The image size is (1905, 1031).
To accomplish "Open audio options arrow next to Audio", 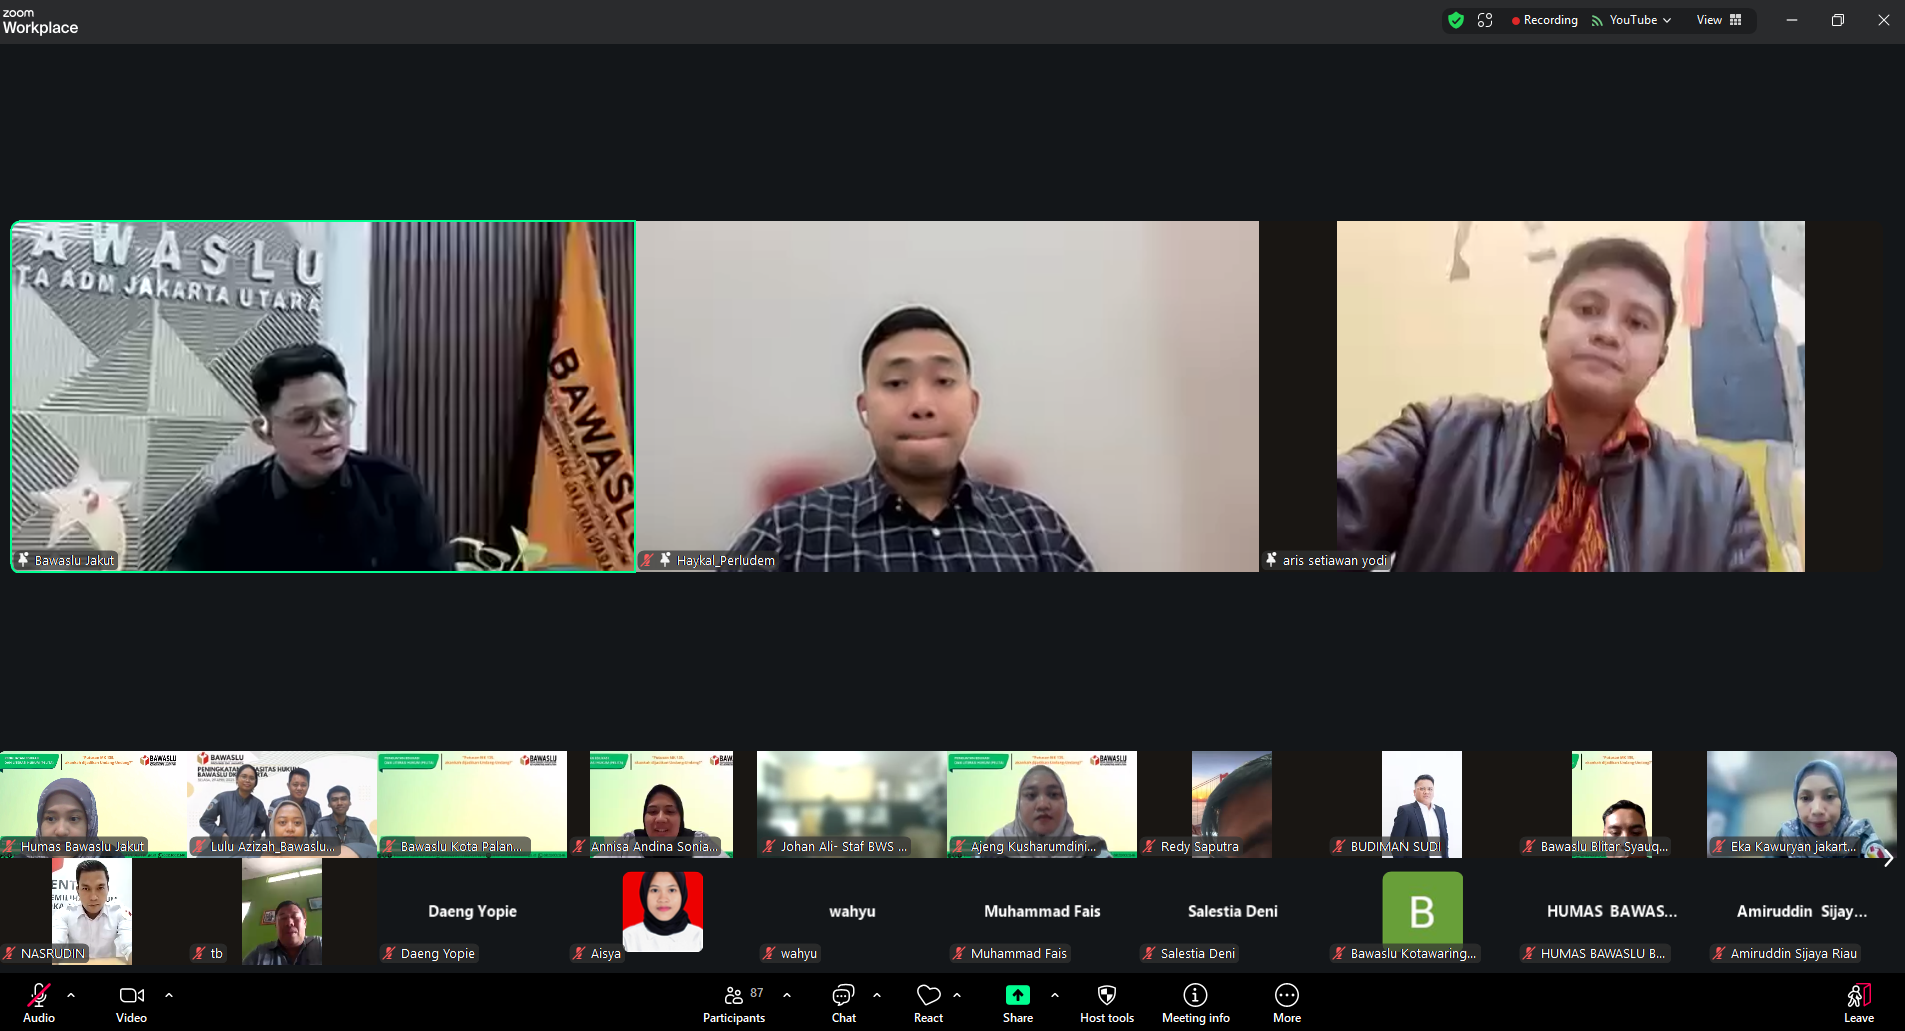I will [71, 995].
